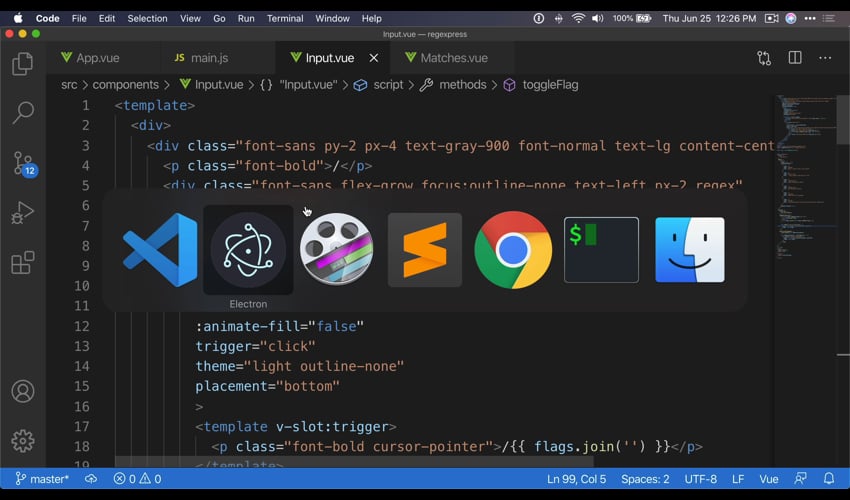
Task: Open the Go menu
Action: [x=219, y=18]
